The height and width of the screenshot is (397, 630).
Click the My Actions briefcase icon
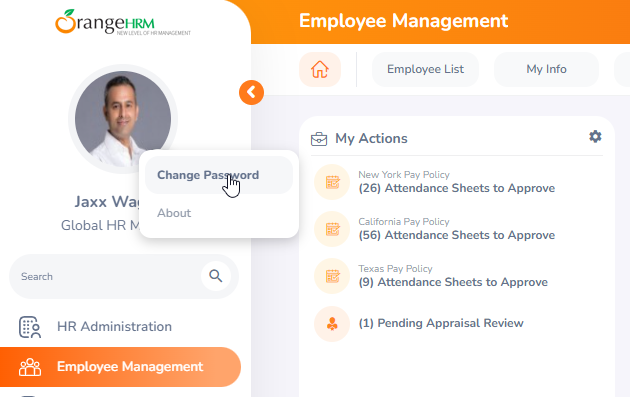319,139
